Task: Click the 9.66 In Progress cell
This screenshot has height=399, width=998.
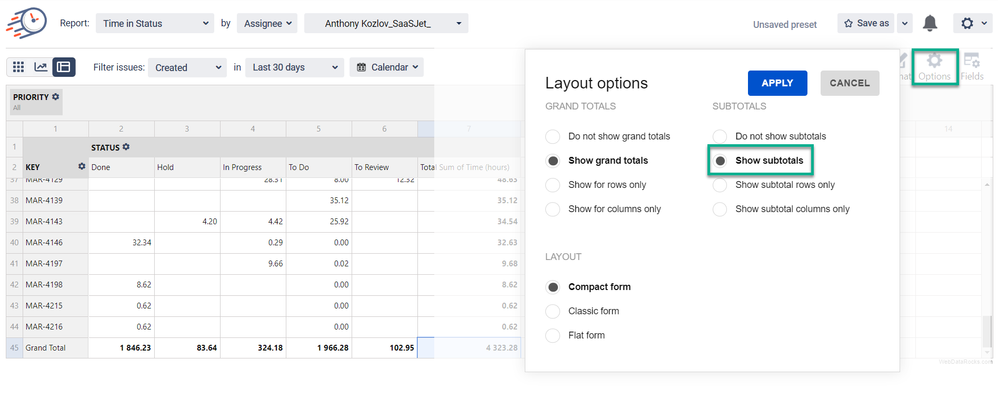Action: [253, 263]
